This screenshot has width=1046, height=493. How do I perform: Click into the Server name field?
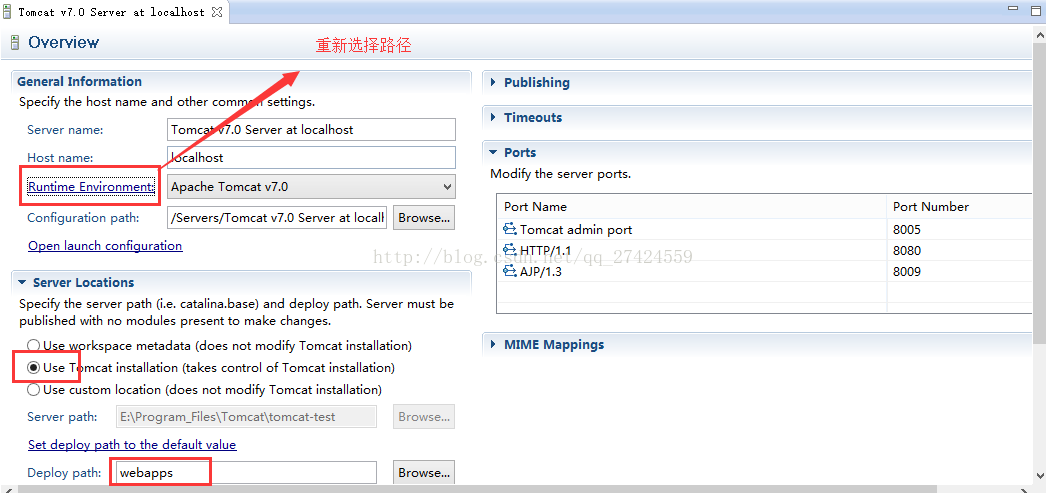311,129
